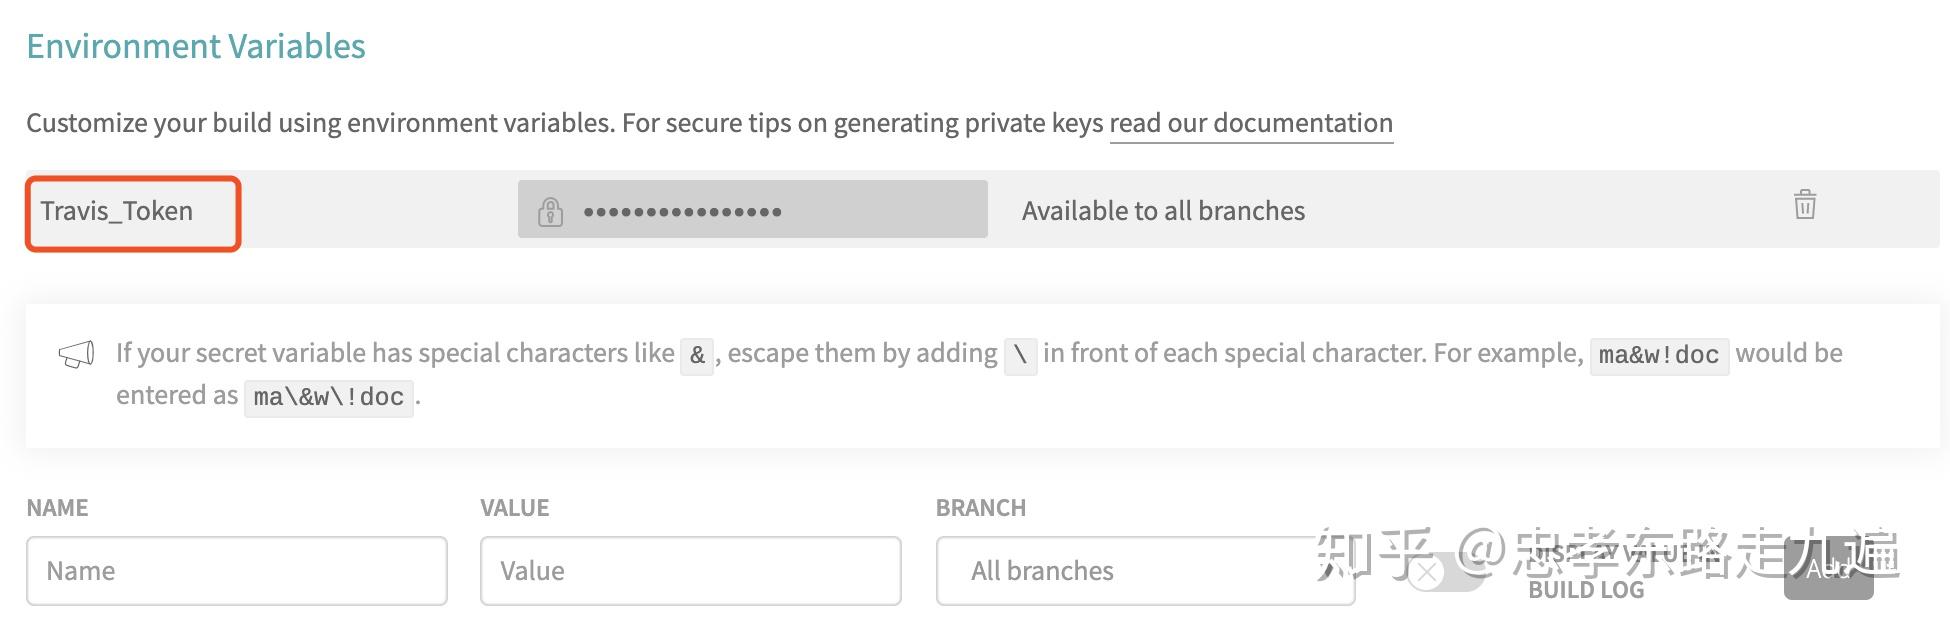
Task: Delete the Travis_Token variable with trash icon
Action: click(x=1804, y=205)
